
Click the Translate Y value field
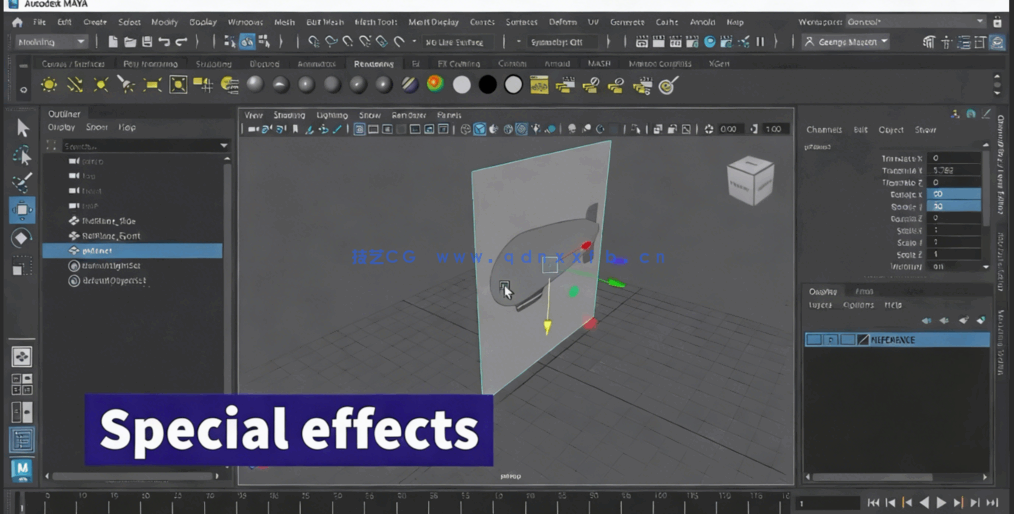click(953, 171)
